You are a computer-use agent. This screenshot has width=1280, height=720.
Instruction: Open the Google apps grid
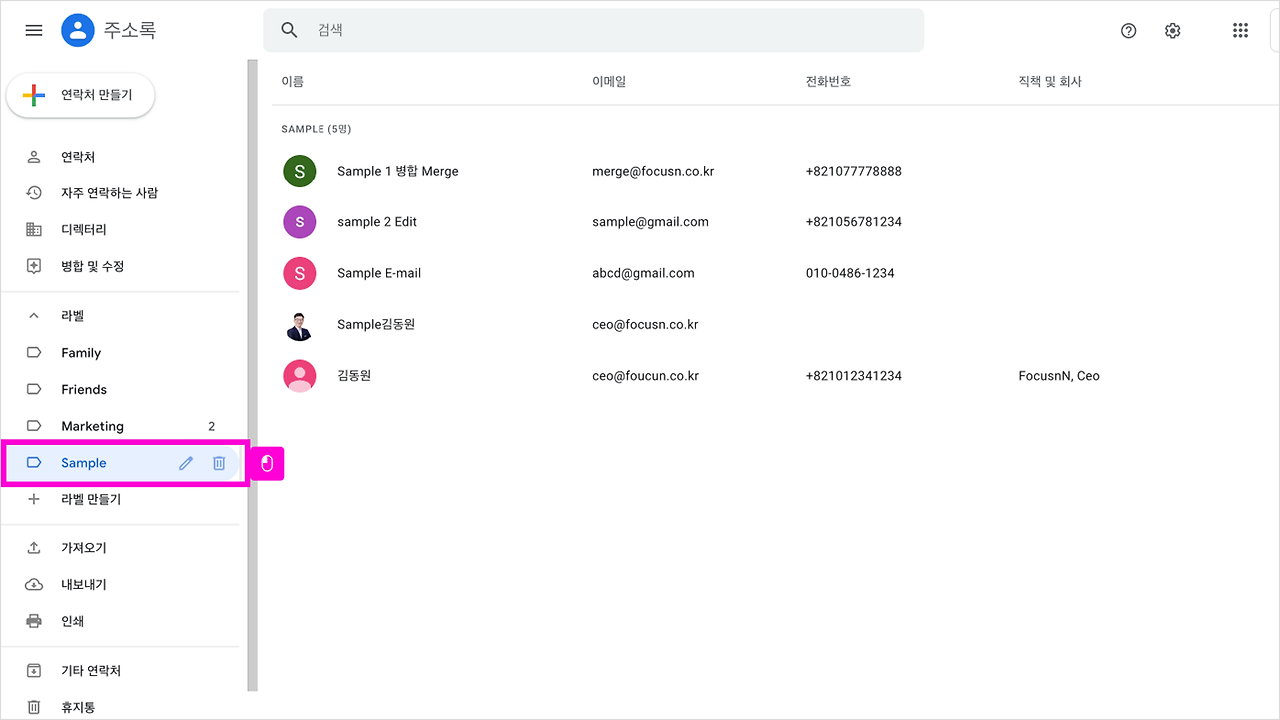point(1240,30)
